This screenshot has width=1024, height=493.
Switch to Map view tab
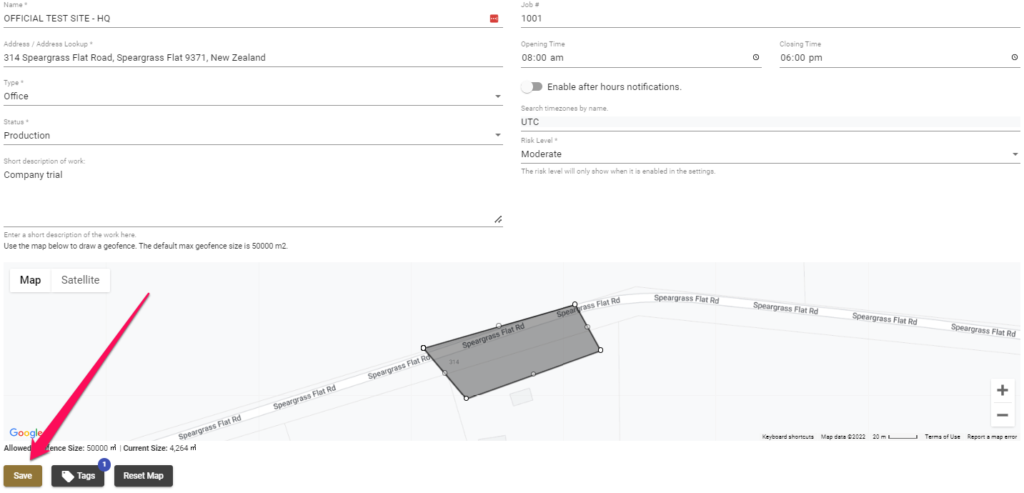(30, 280)
